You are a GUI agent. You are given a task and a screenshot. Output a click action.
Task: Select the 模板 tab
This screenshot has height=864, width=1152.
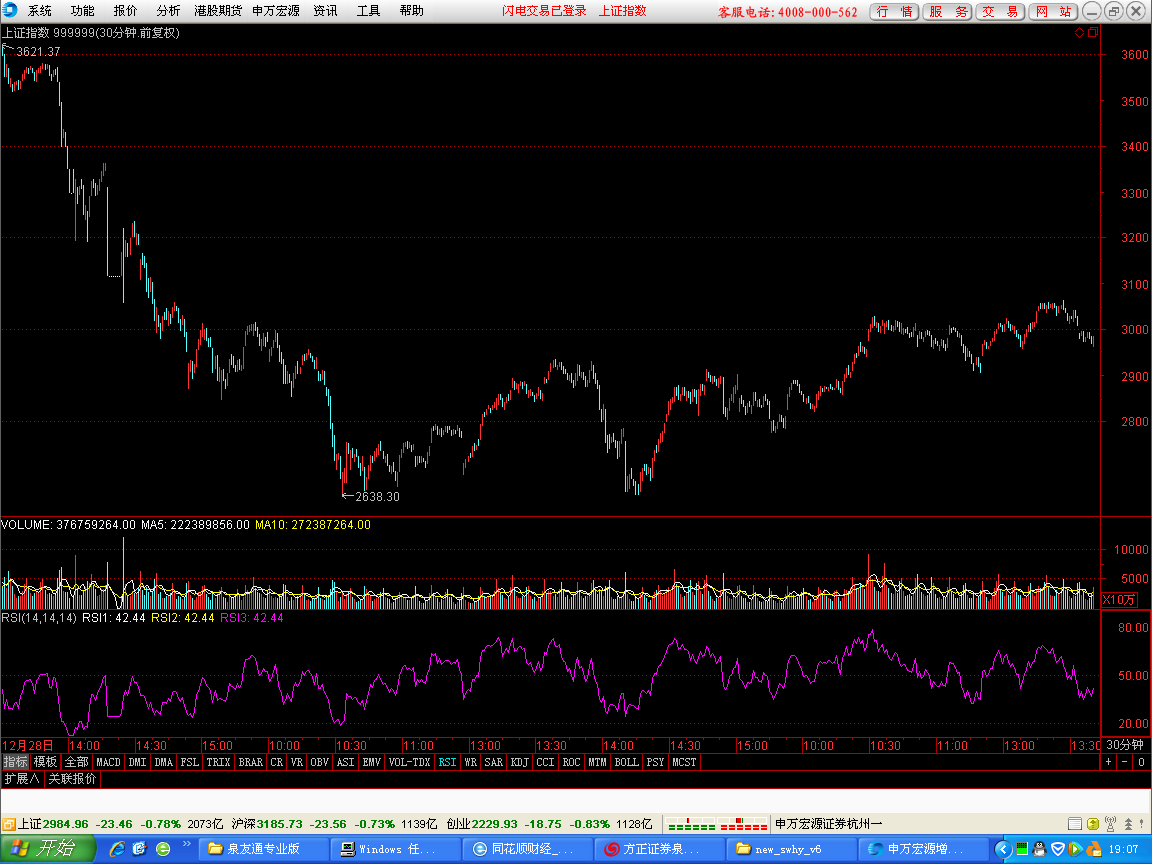[46, 762]
